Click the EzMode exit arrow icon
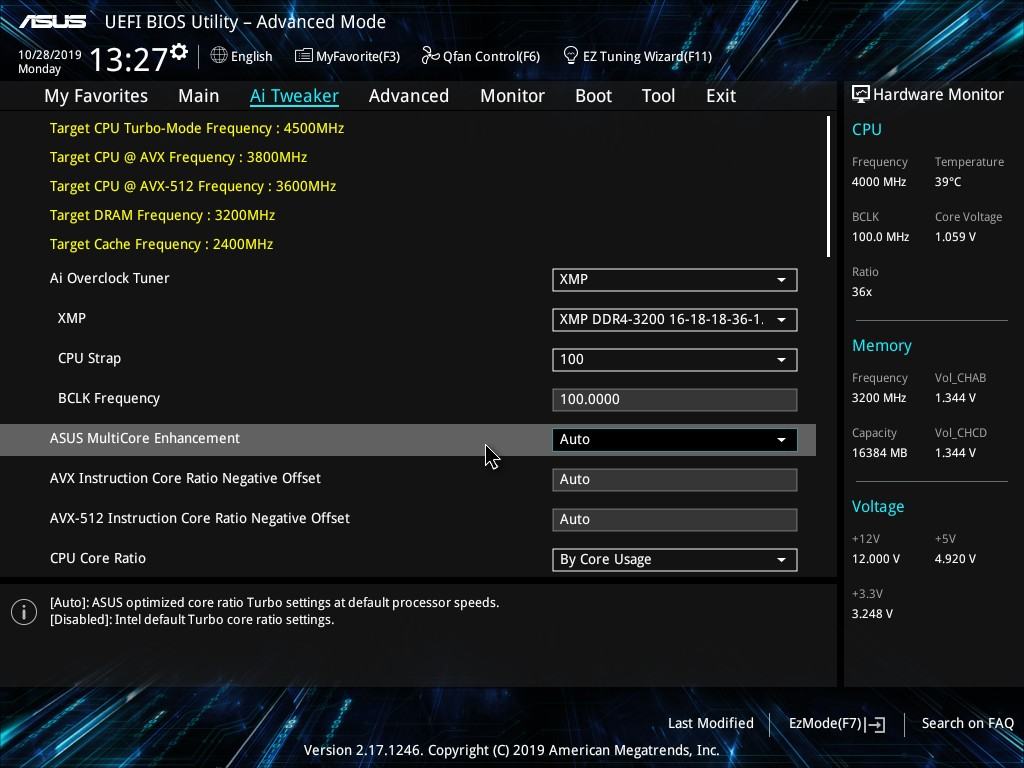Image resolution: width=1024 pixels, height=768 pixels. tap(876, 724)
